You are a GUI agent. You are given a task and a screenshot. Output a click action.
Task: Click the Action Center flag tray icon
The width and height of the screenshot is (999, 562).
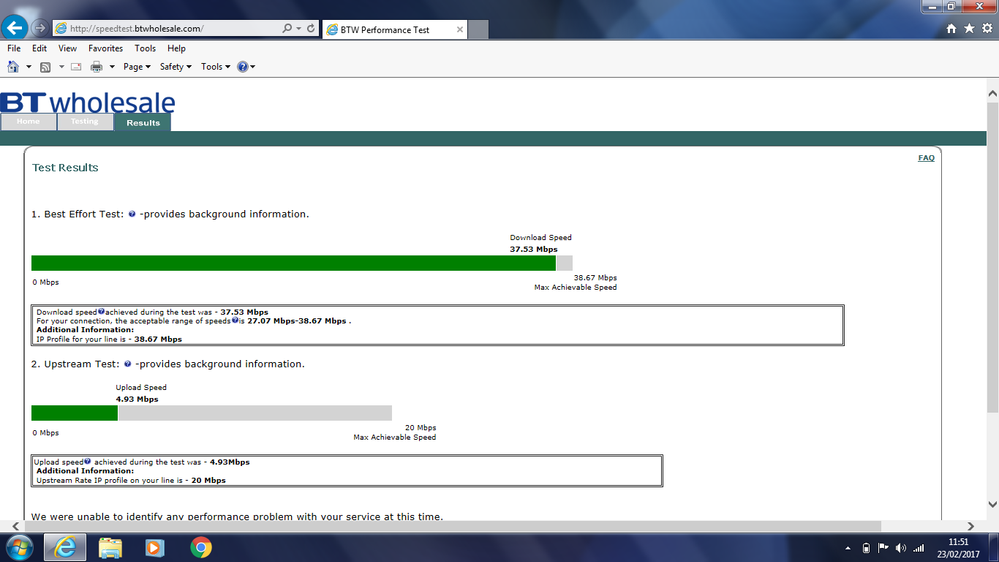point(882,548)
